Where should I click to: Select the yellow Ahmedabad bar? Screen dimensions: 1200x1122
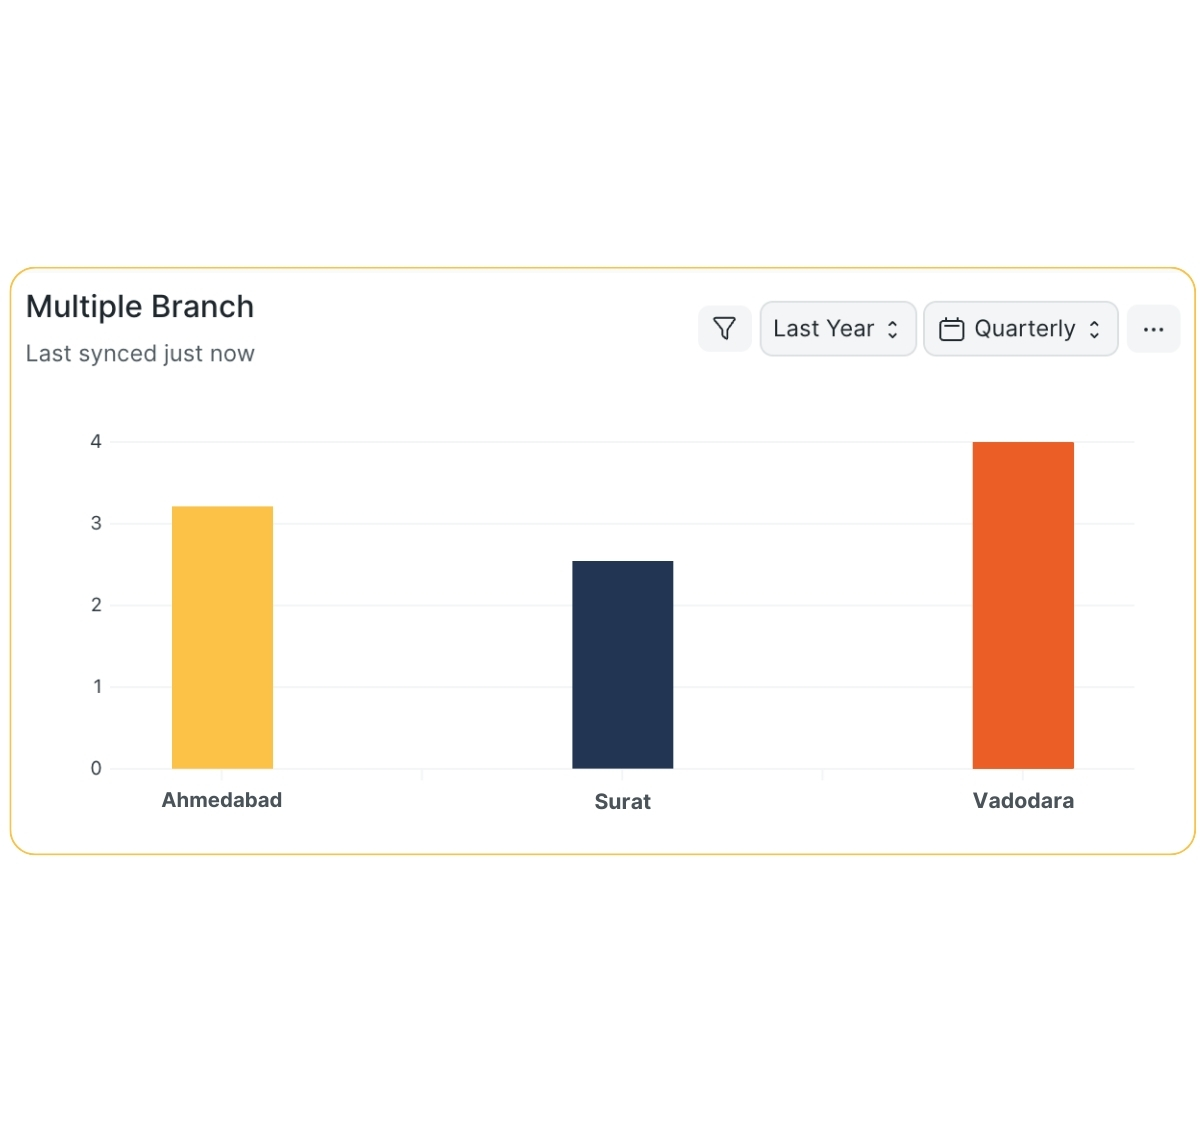click(x=222, y=637)
